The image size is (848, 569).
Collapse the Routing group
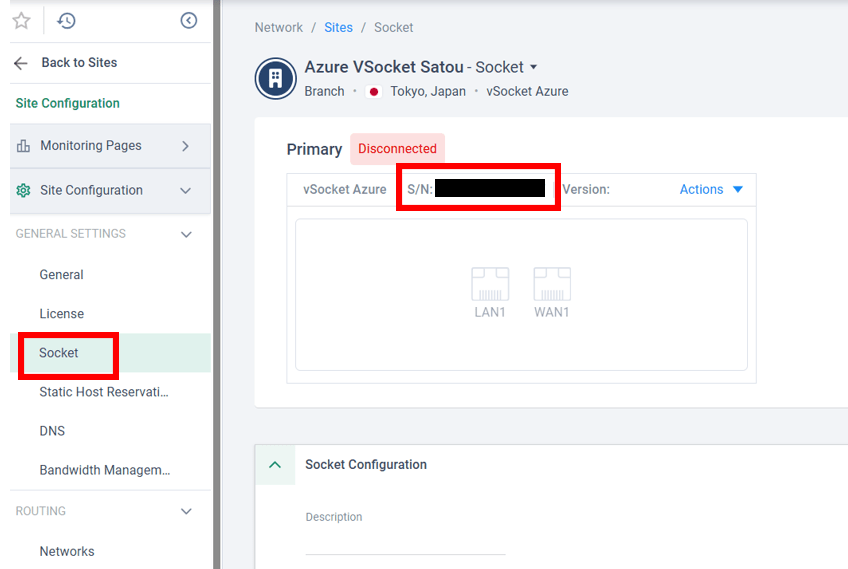pyautogui.click(x=185, y=511)
